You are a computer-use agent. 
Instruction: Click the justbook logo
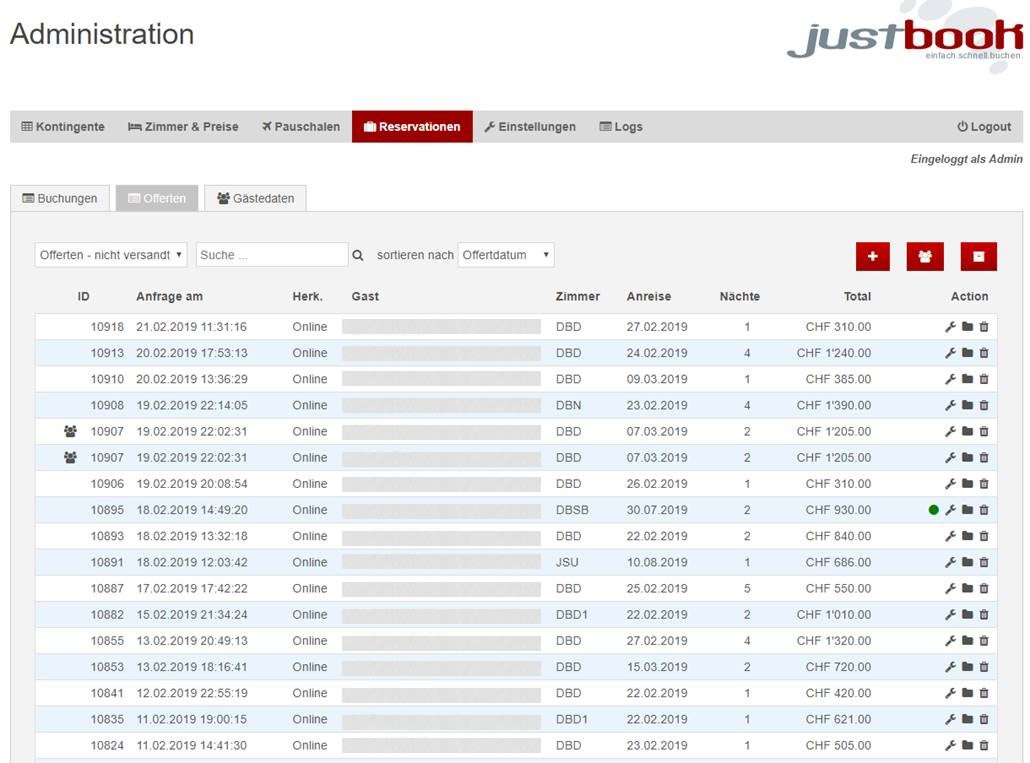tap(905, 40)
